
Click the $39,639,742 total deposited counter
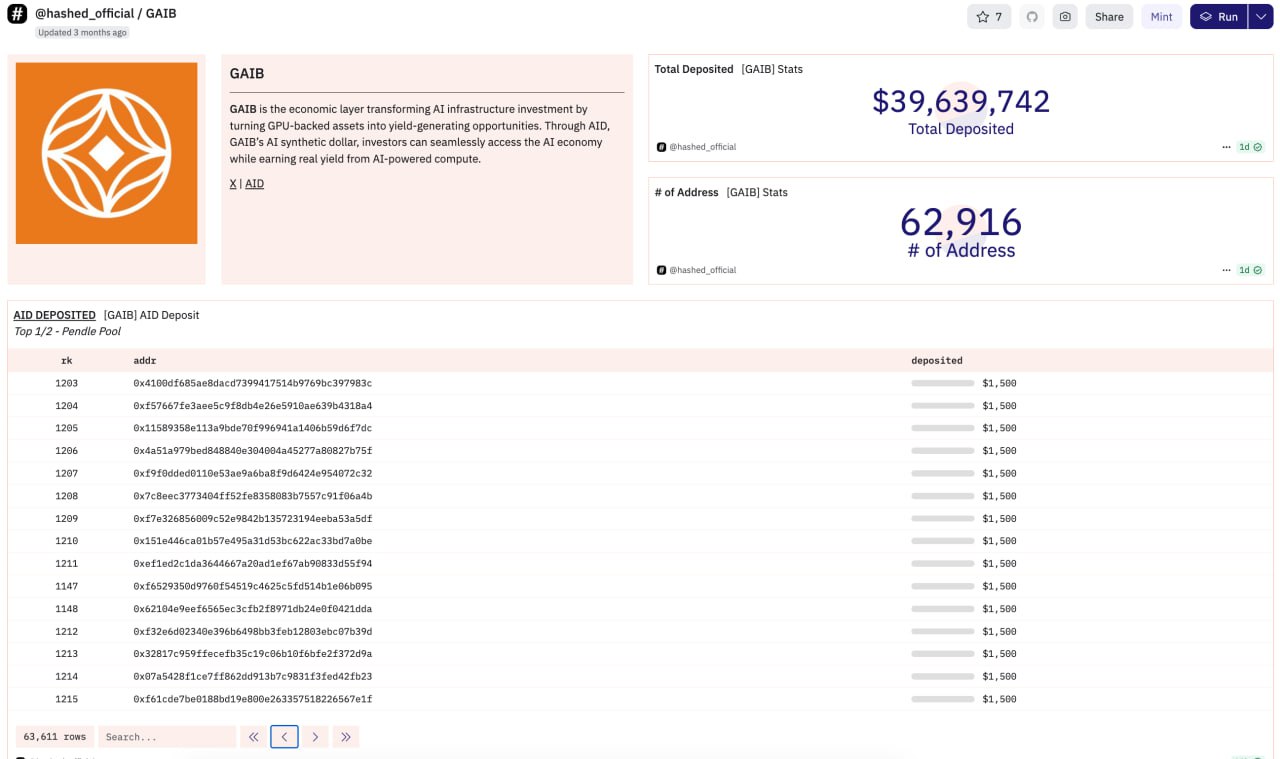click(x=961, y=101)
